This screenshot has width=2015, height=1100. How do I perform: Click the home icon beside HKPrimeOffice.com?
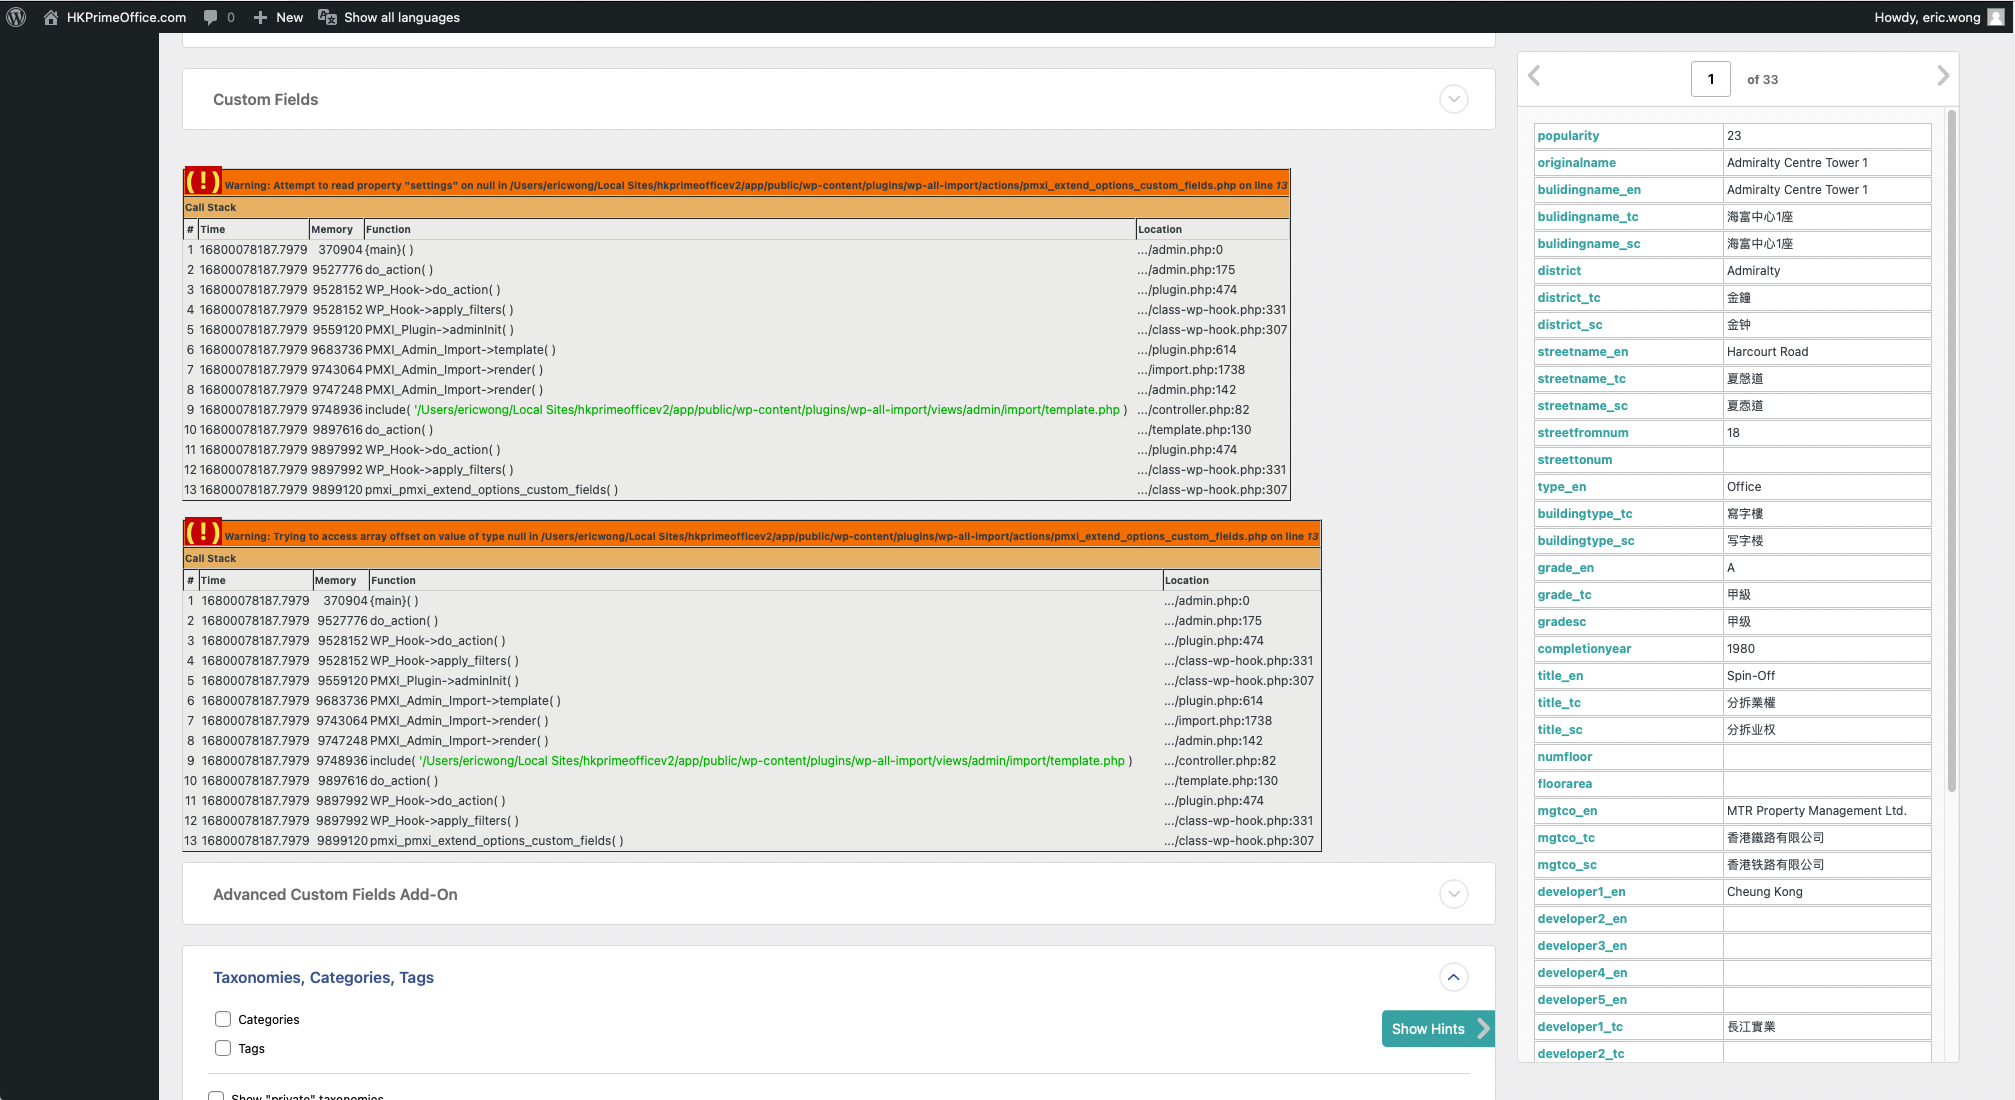click(x=50, y=17)
